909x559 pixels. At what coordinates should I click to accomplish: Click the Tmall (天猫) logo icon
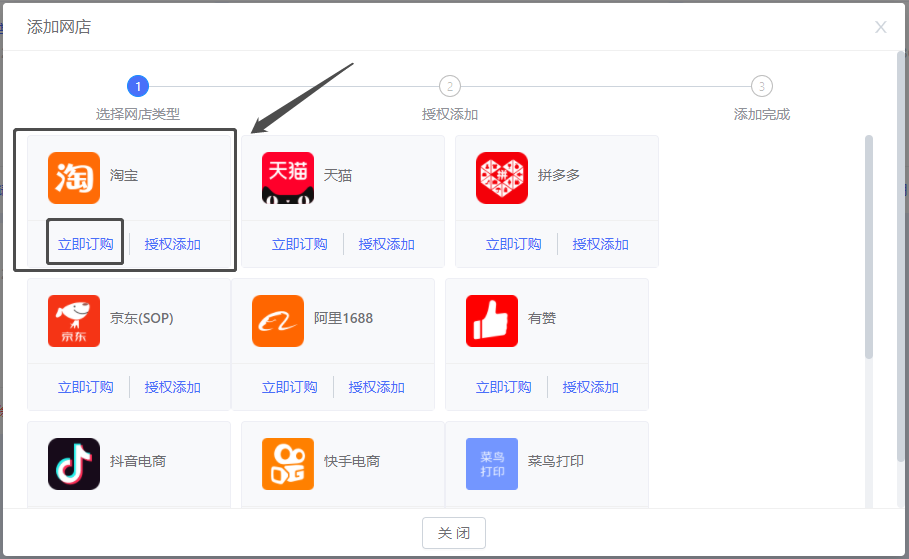click(288, 178)
